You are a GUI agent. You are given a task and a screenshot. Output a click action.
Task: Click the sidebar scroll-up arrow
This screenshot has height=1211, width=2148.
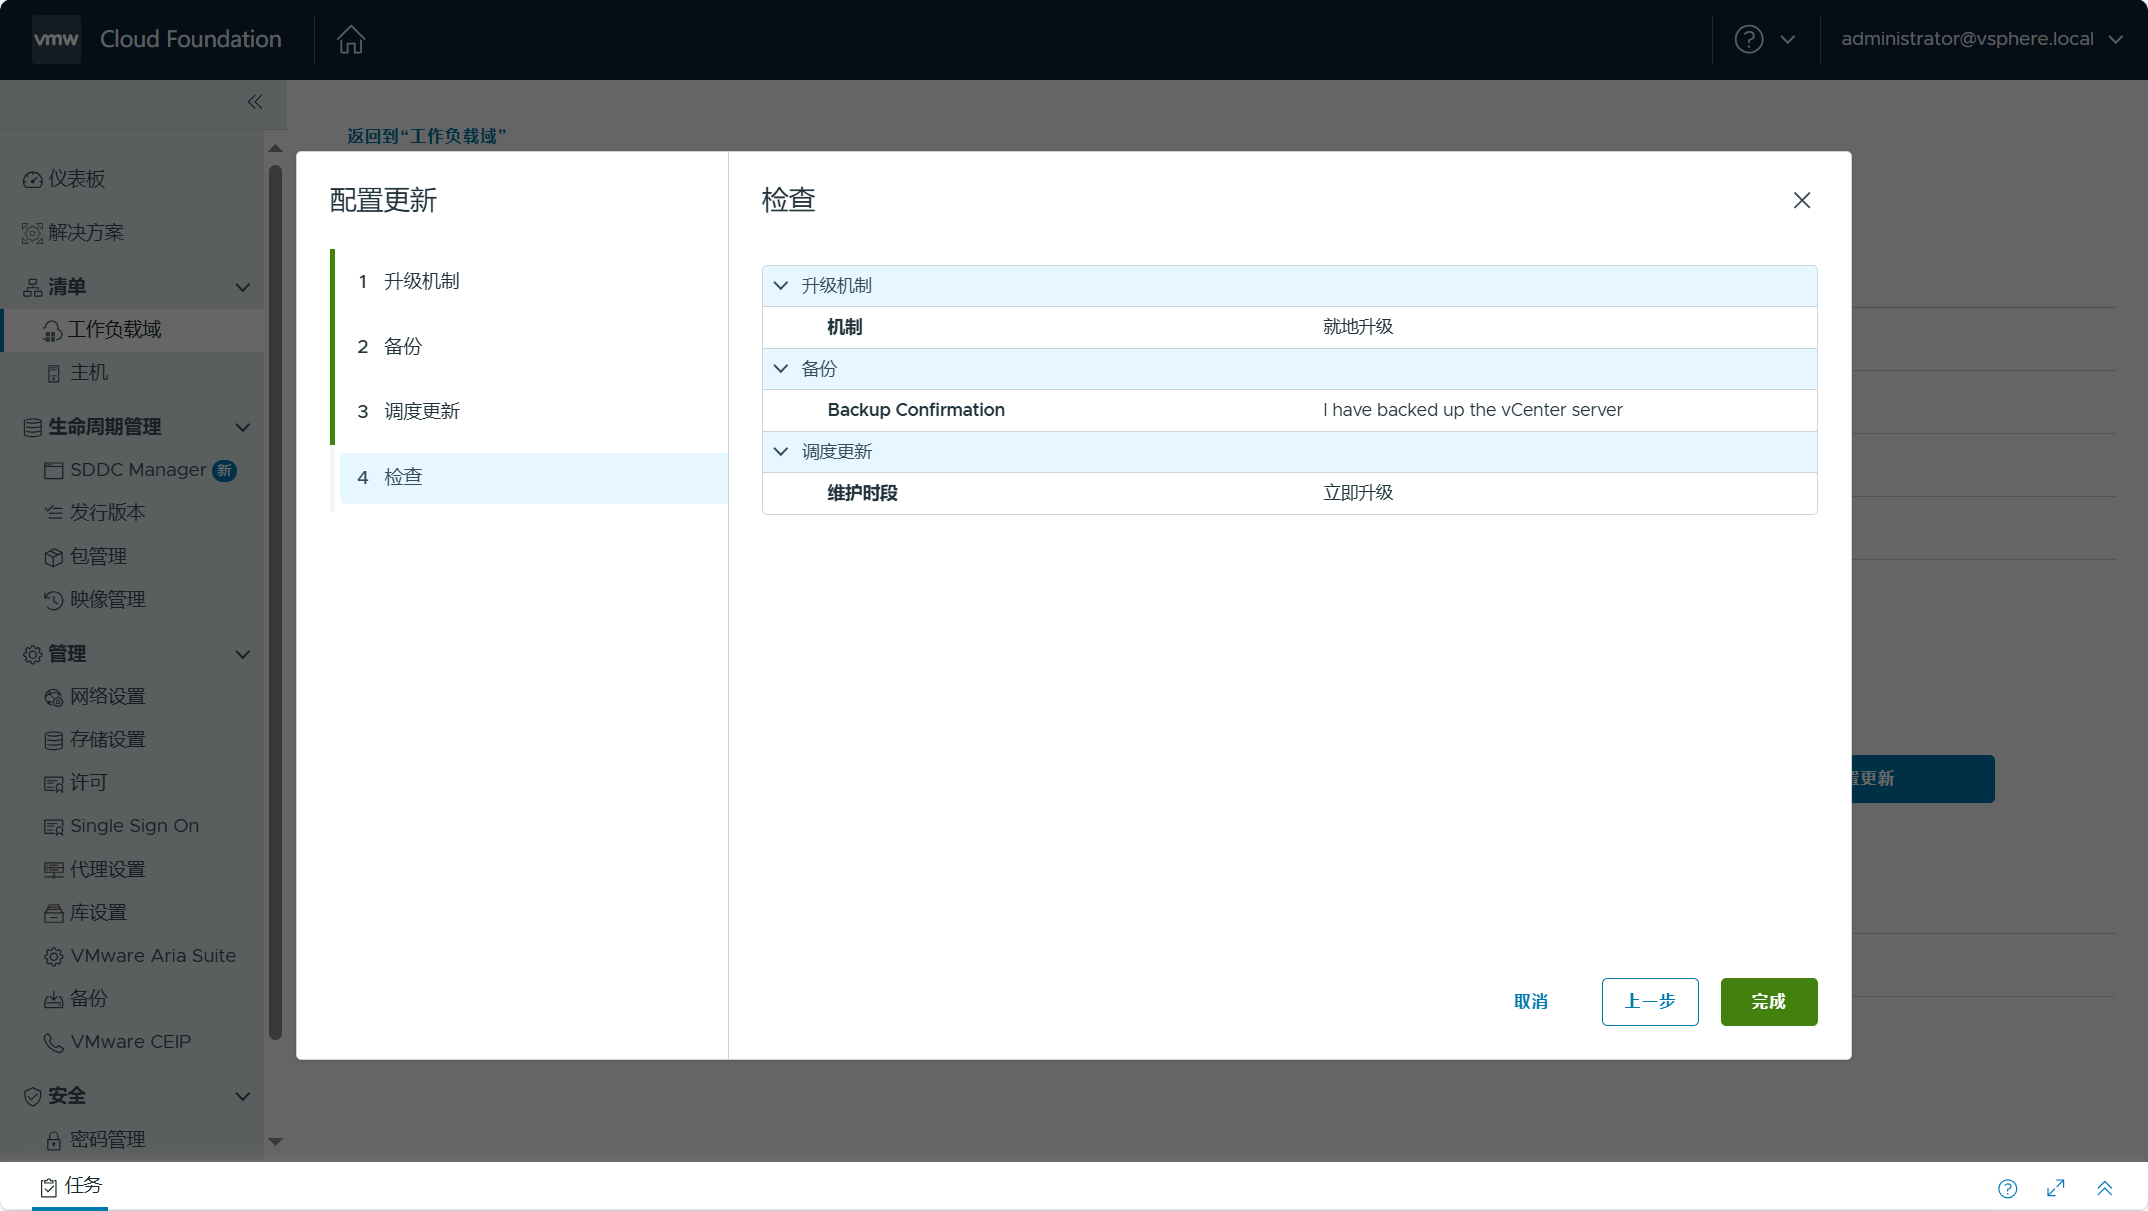click(x=276, y=148)
